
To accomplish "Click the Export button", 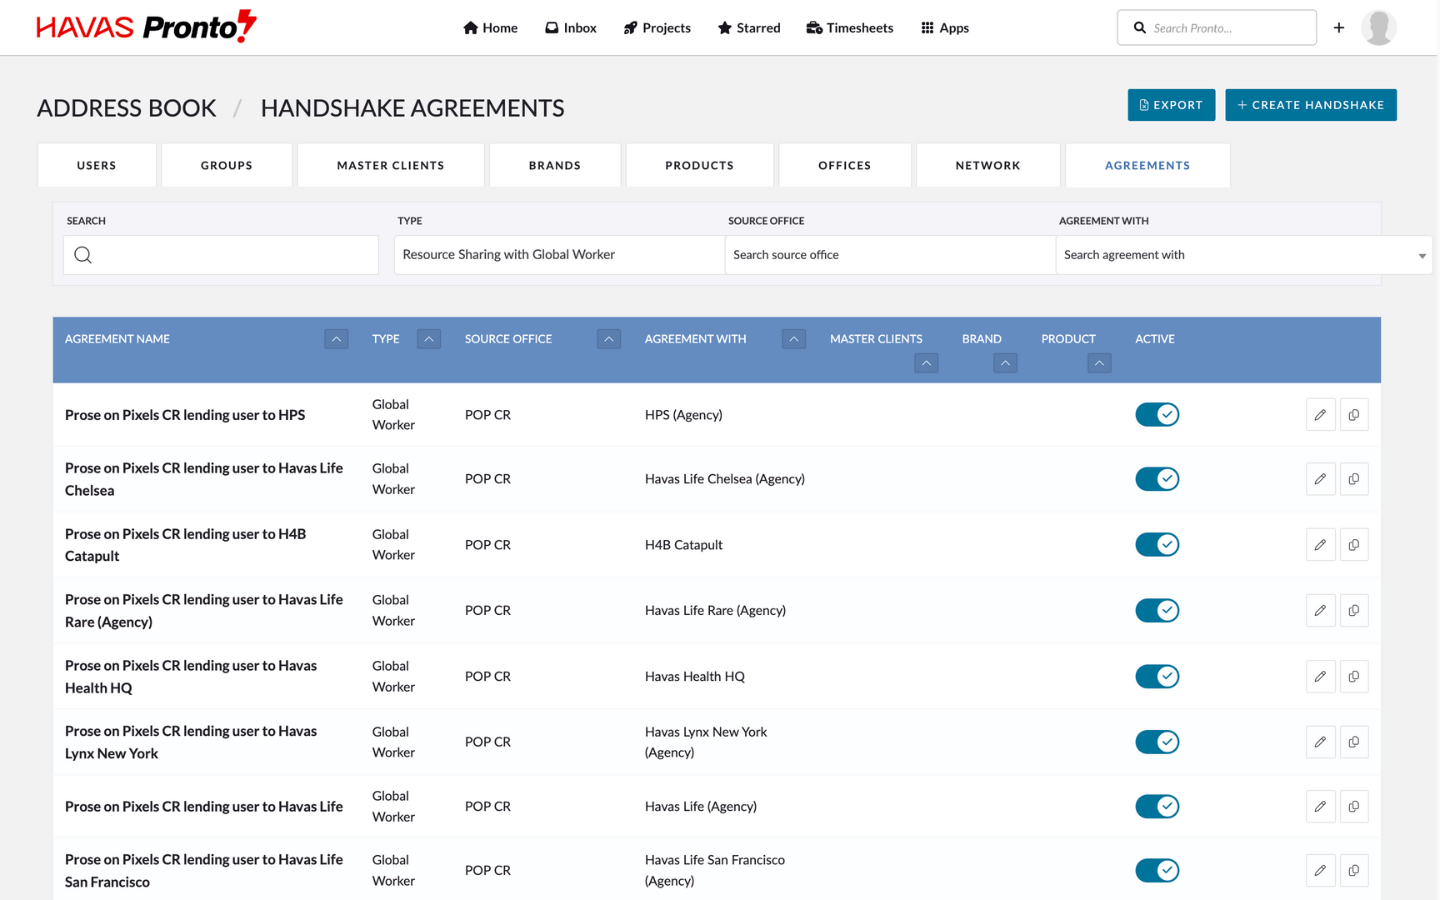I will pyautogui.click(x=1171, y=105).
